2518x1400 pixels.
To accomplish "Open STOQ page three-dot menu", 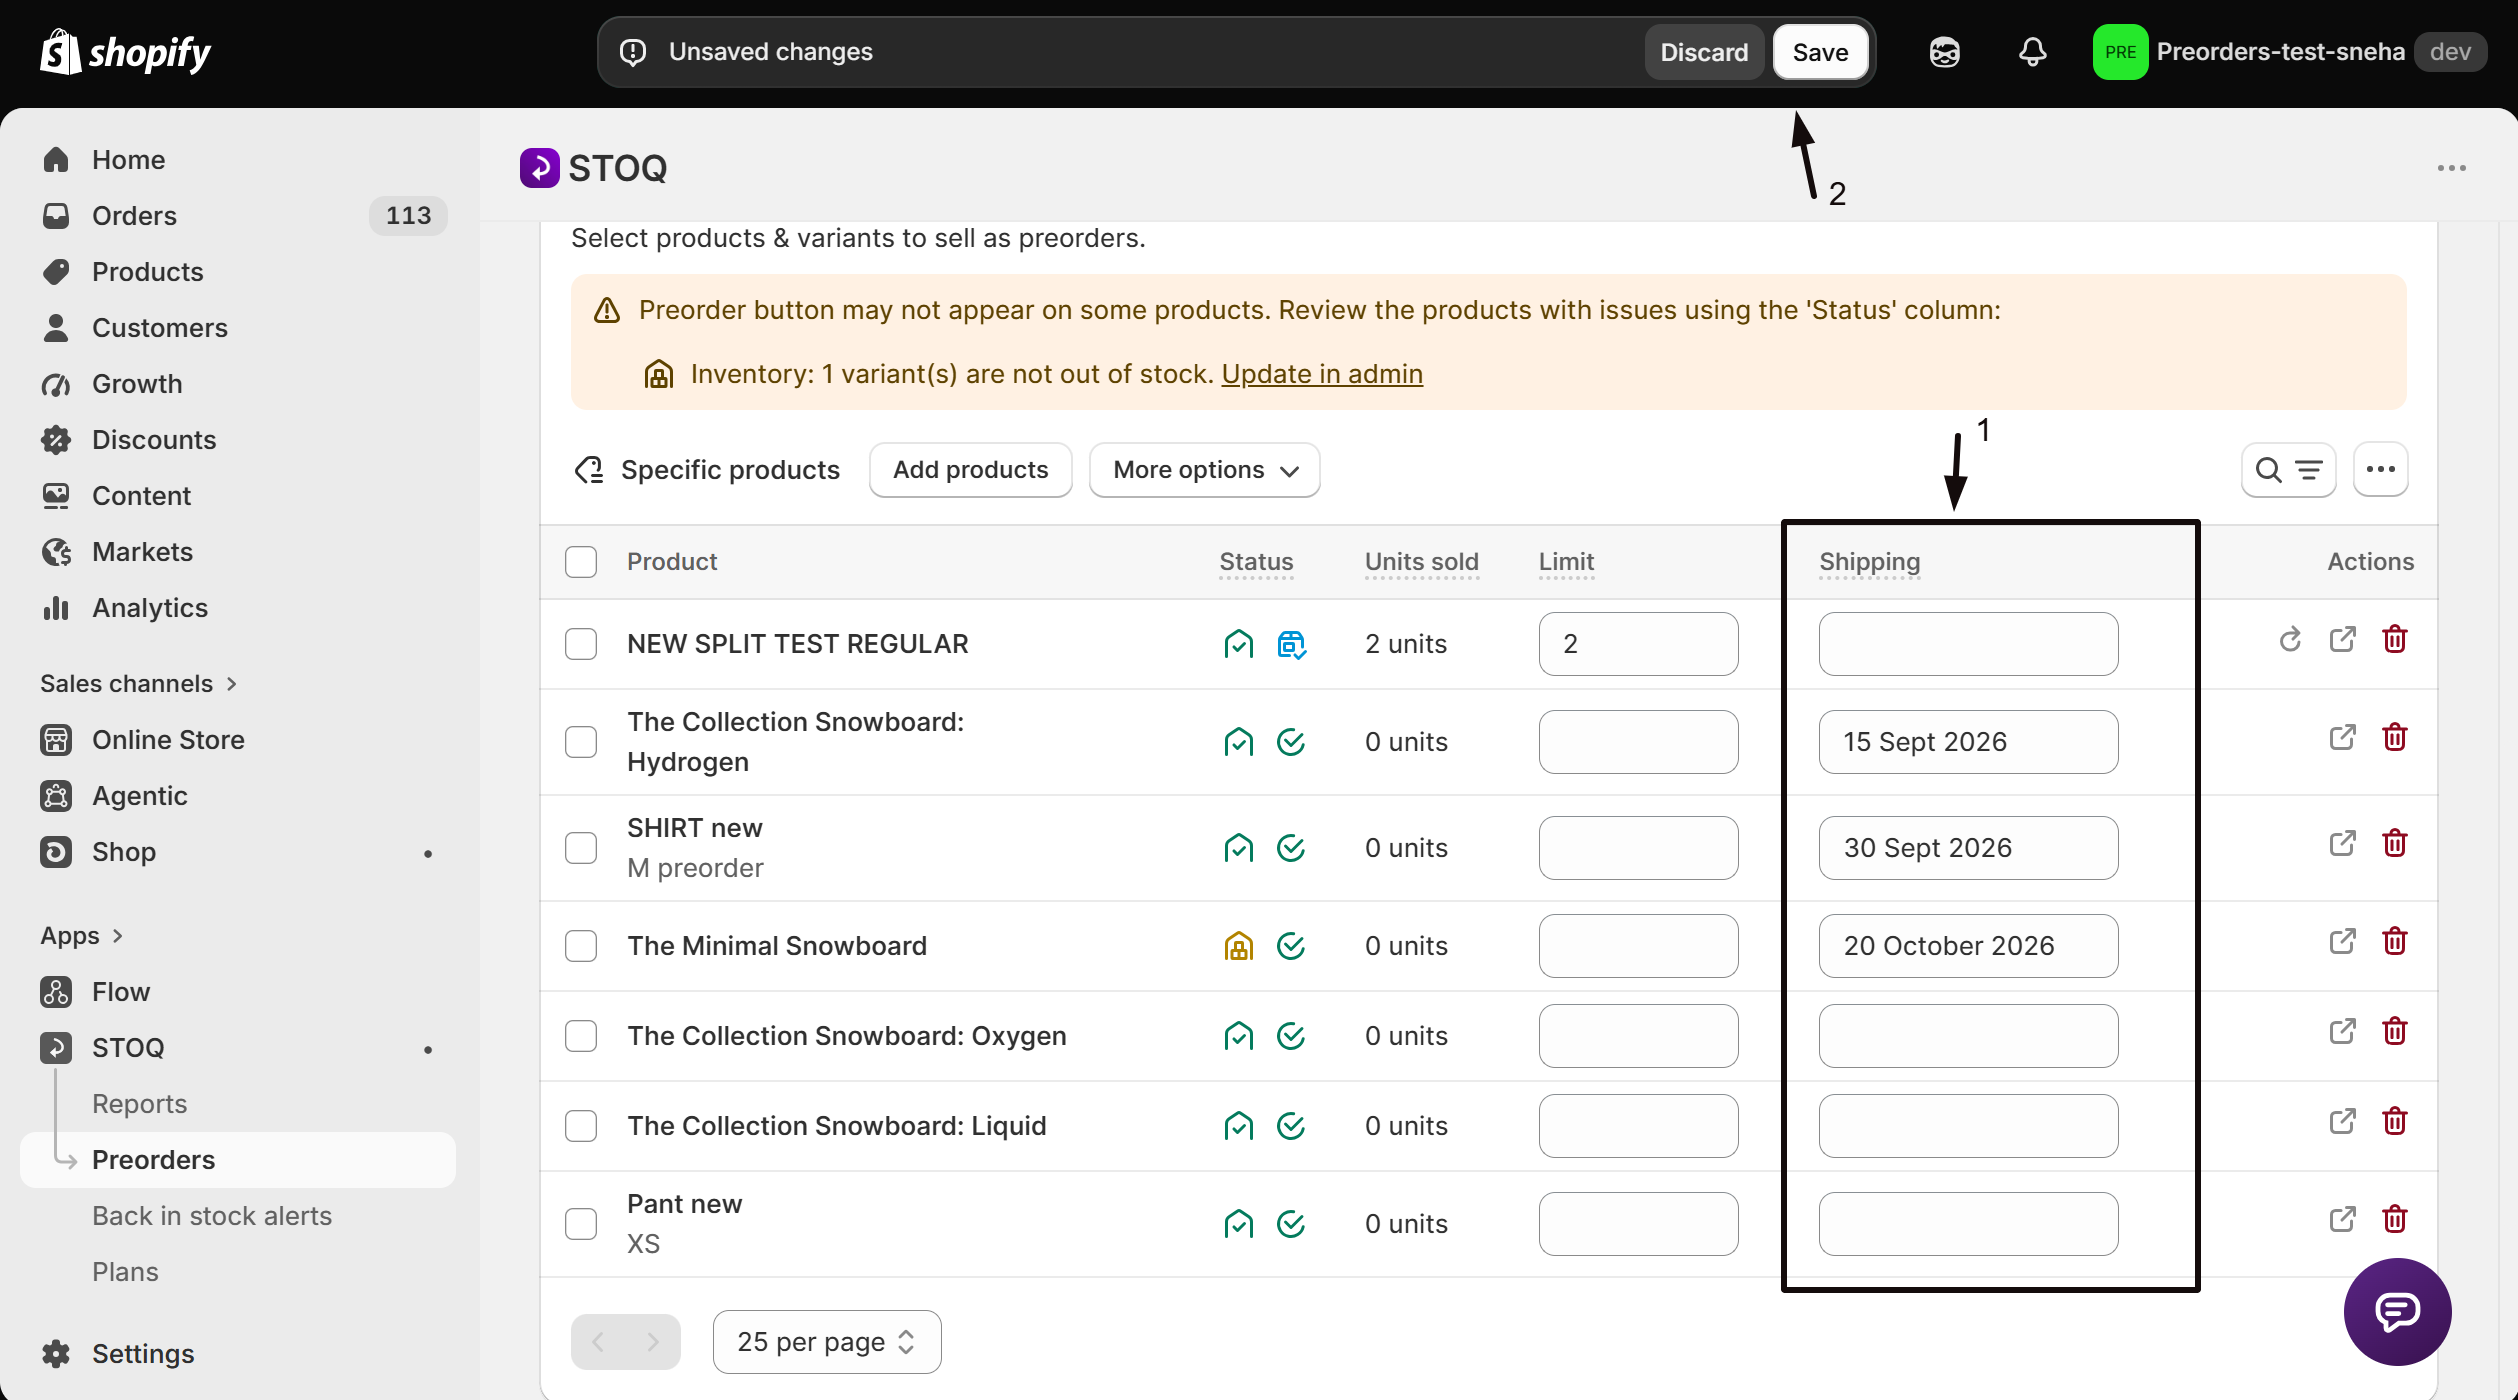I will [x=2451, y=168].
